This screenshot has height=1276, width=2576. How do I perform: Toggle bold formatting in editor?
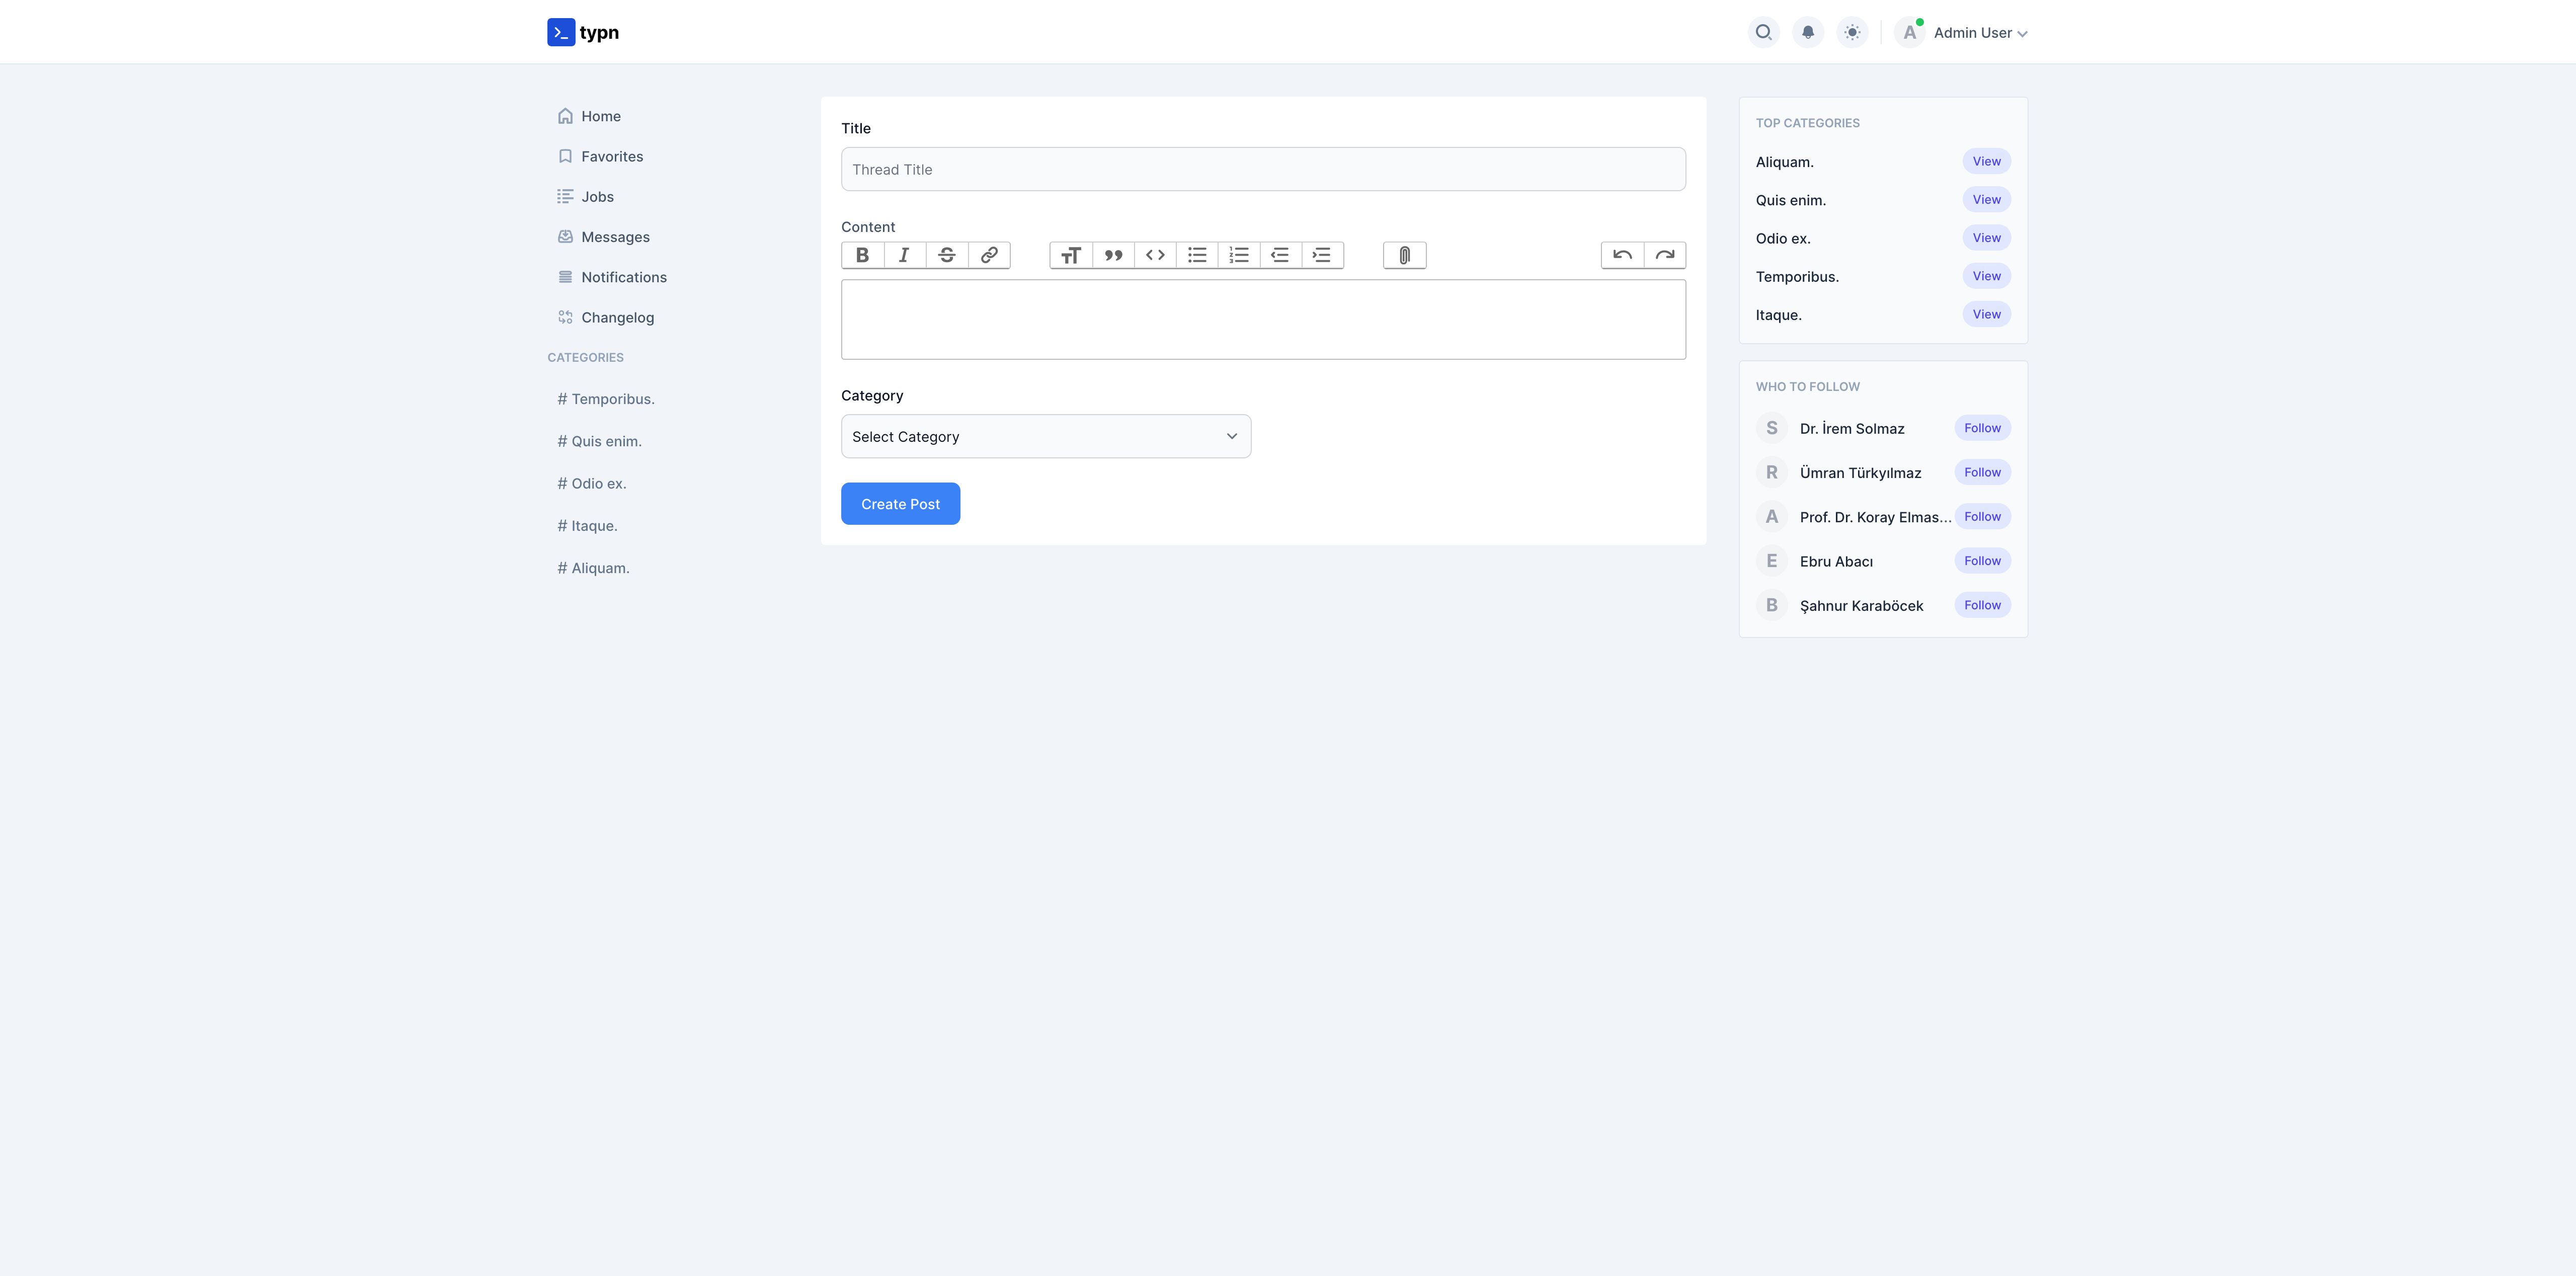click(862, 255)
